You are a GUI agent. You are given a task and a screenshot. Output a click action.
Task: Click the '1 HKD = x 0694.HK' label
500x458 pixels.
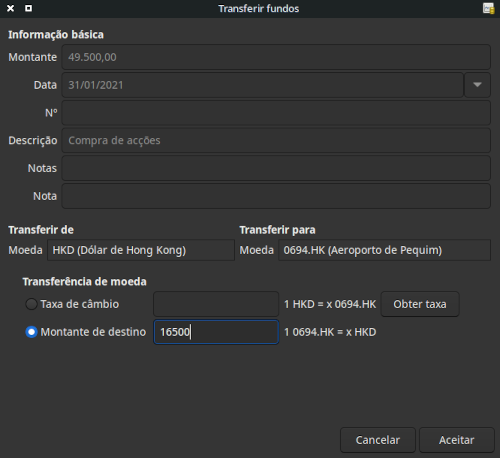tap(330, 304)
